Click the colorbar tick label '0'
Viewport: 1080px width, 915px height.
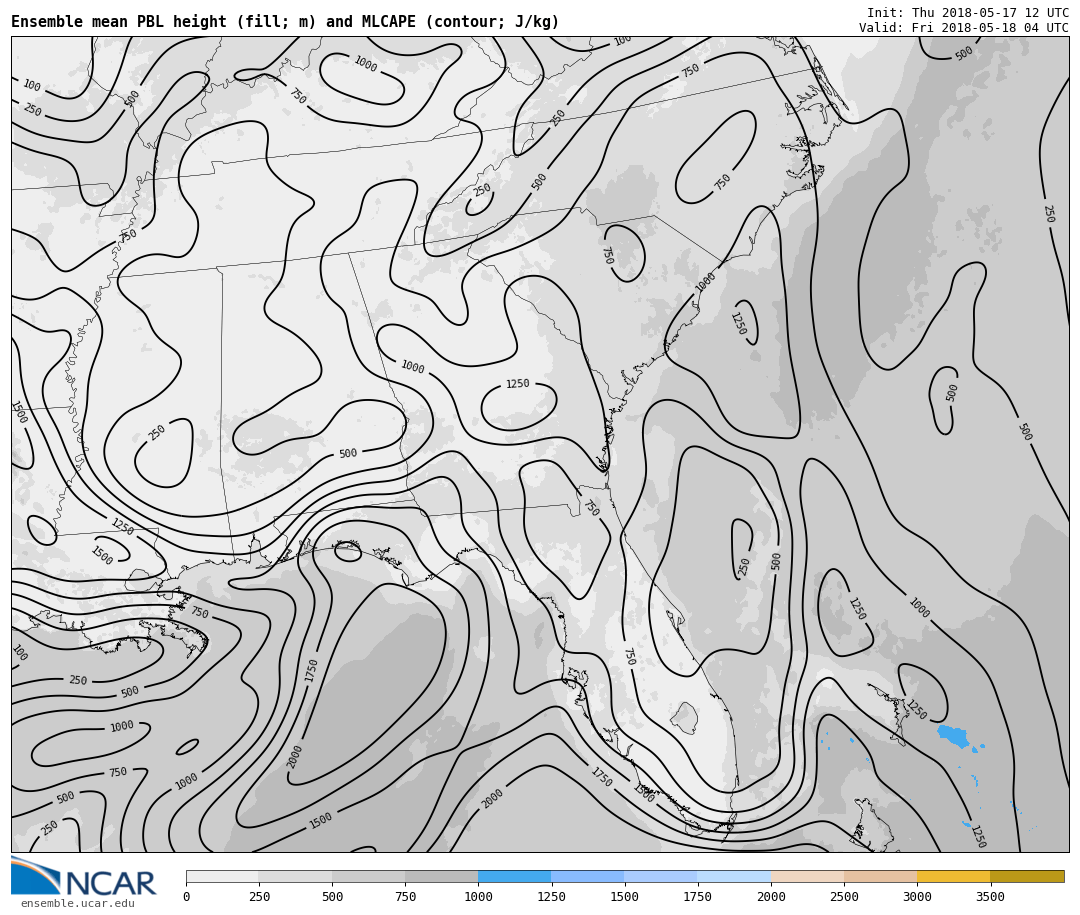point(187,896)
